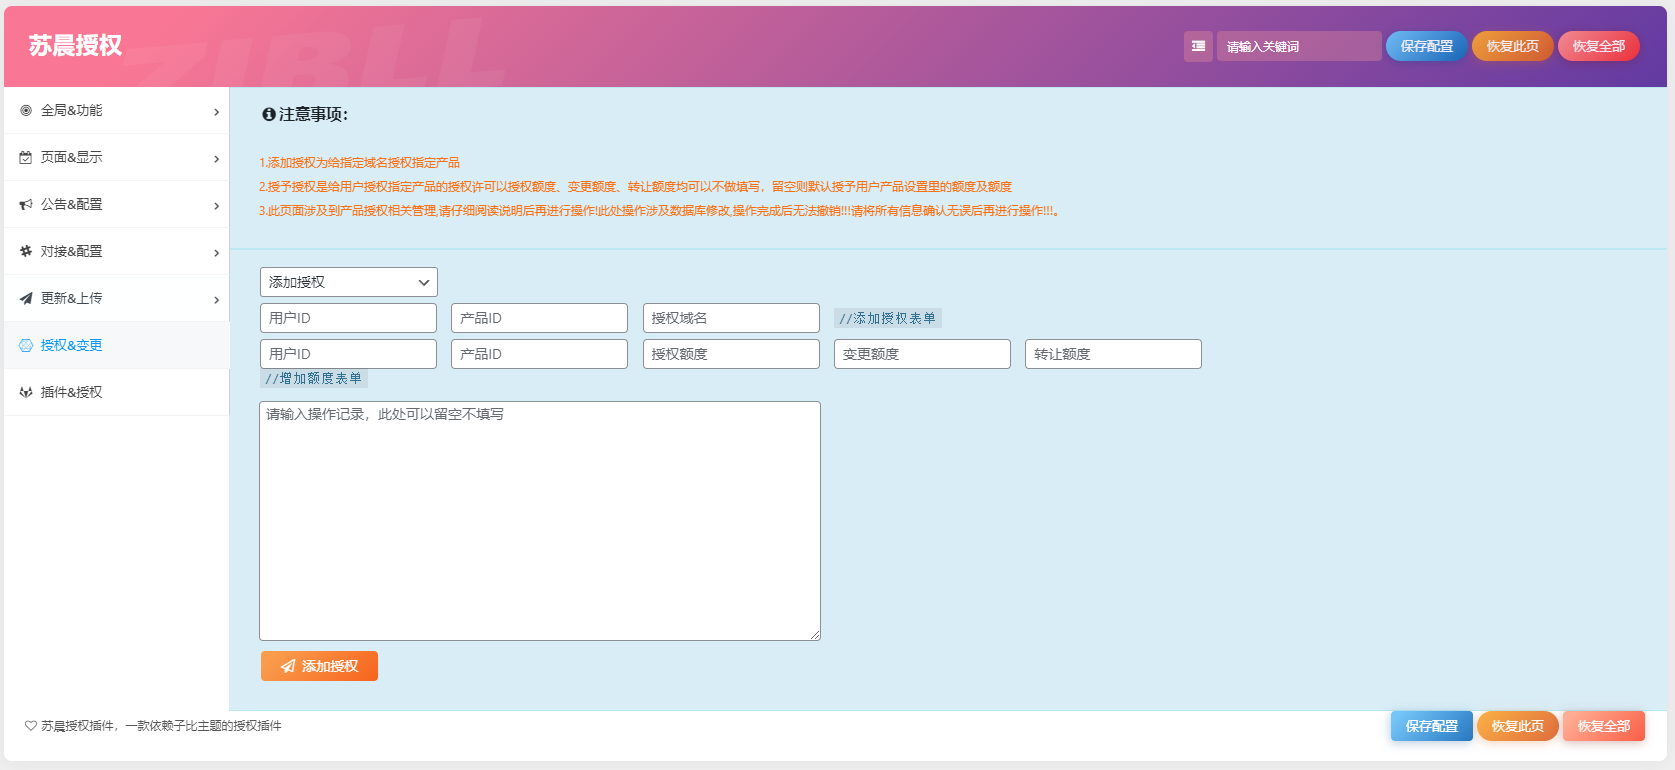Click the 全局&功能 target icon

tap(26, 110)
